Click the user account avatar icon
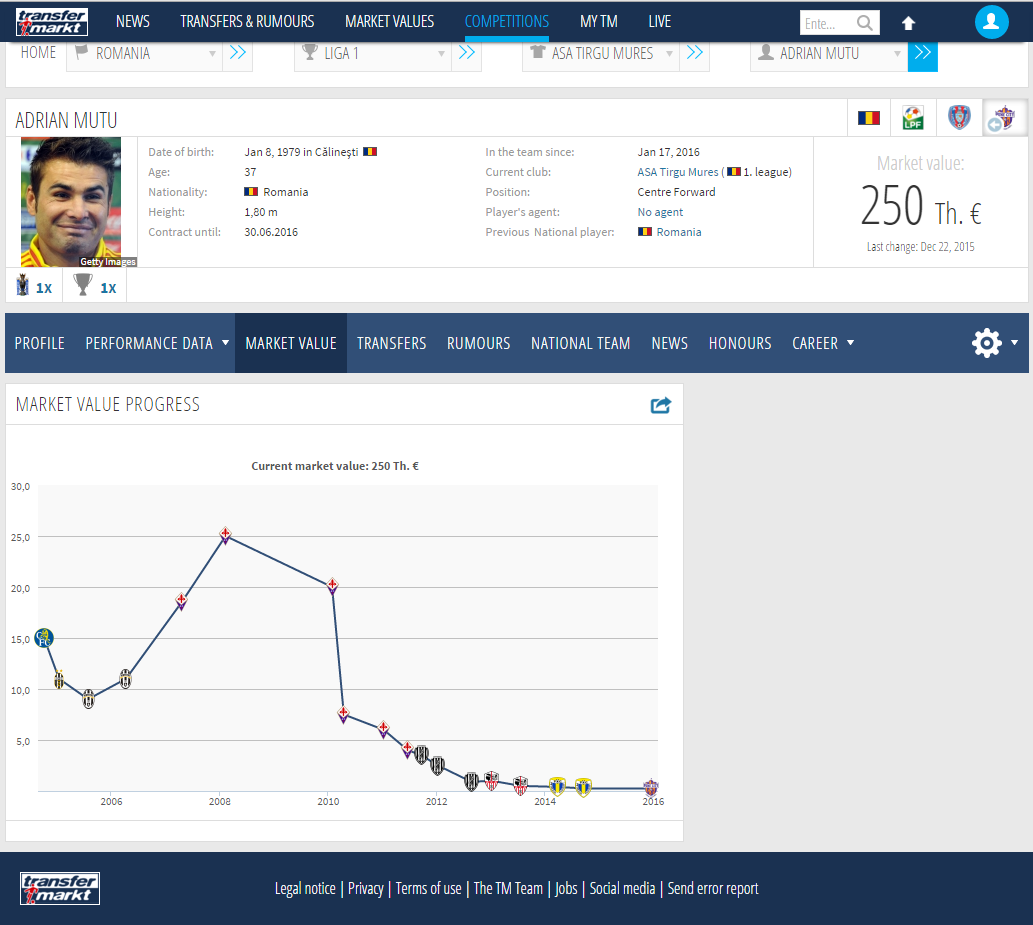 [991, 22]
